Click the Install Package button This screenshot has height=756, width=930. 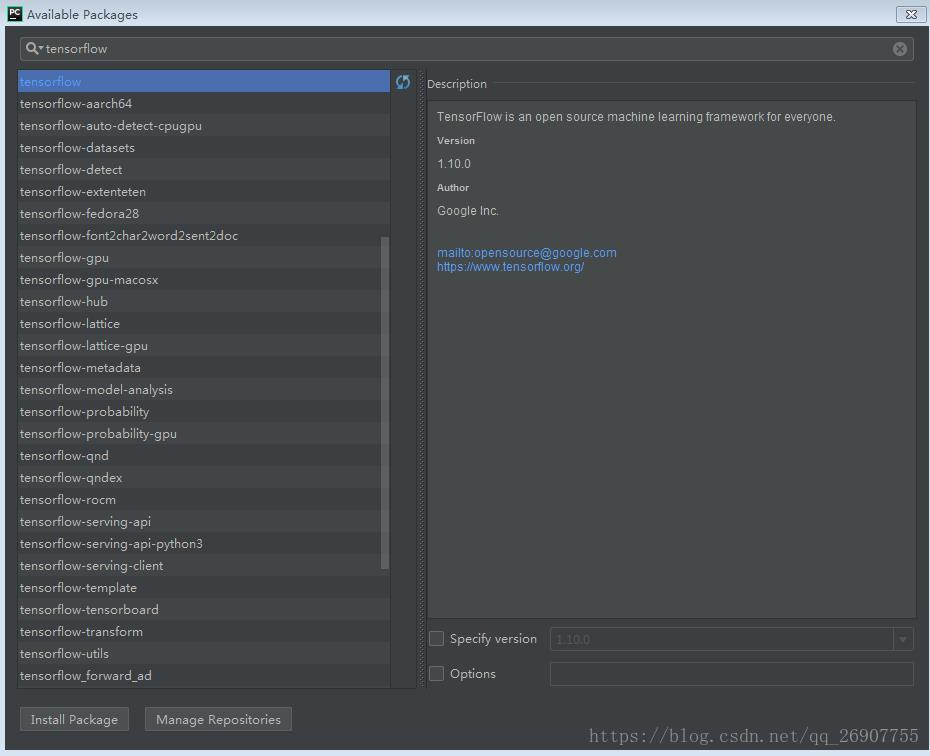pos(74,719)
